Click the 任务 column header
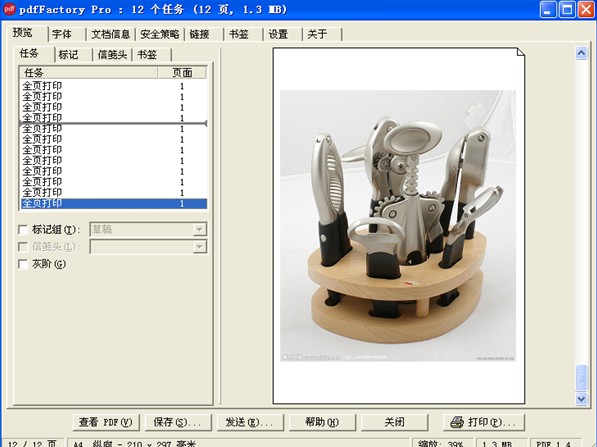The height and width of the screenshot is (447, 597). (x=88, y=72)
